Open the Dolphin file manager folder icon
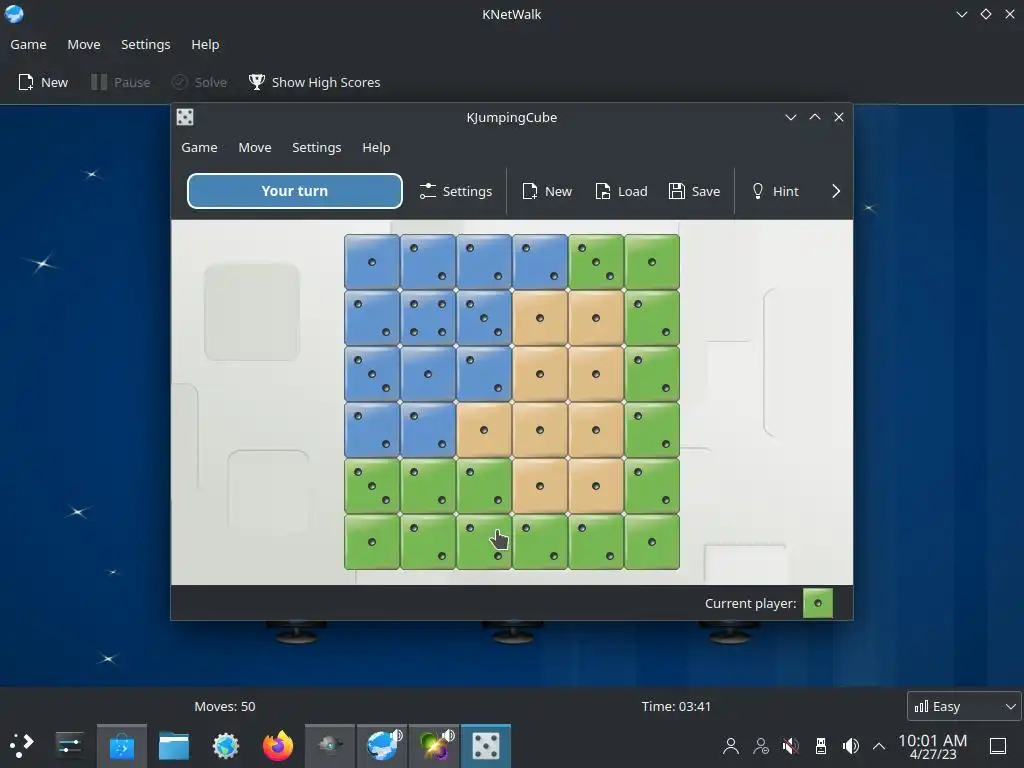The height and width of the screenshot is (768, 1024). [x=174, y=746]
